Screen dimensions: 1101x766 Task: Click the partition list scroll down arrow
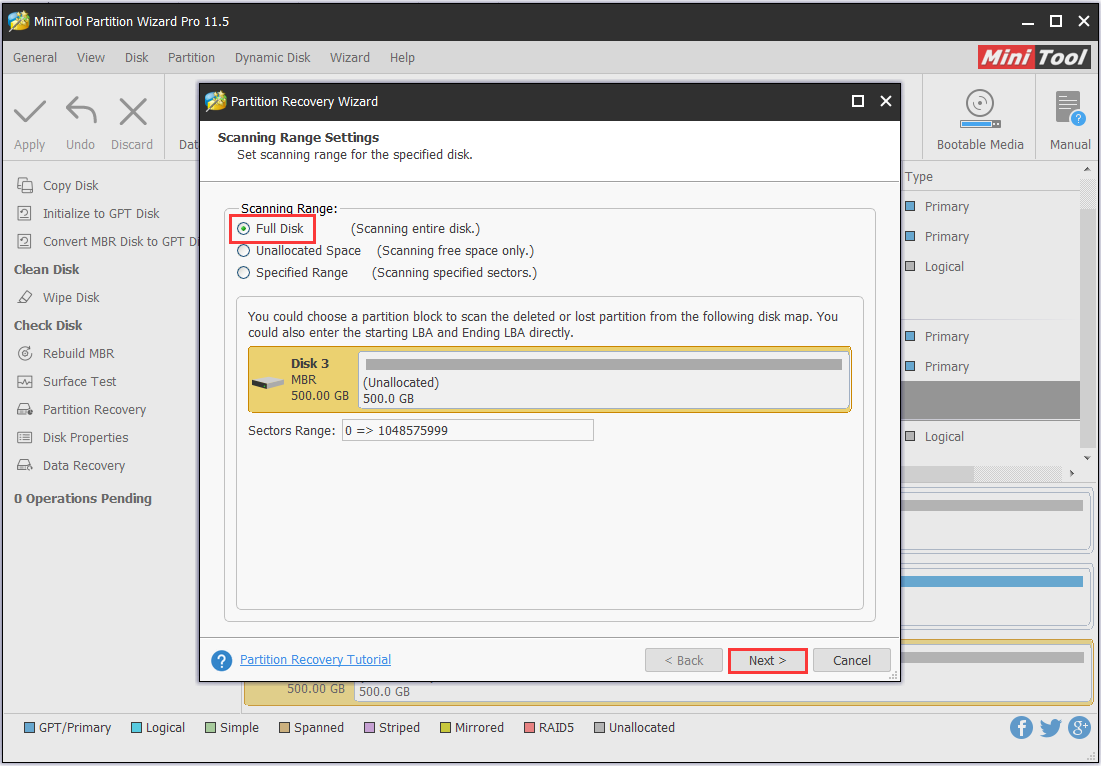tap(1087, 458)
